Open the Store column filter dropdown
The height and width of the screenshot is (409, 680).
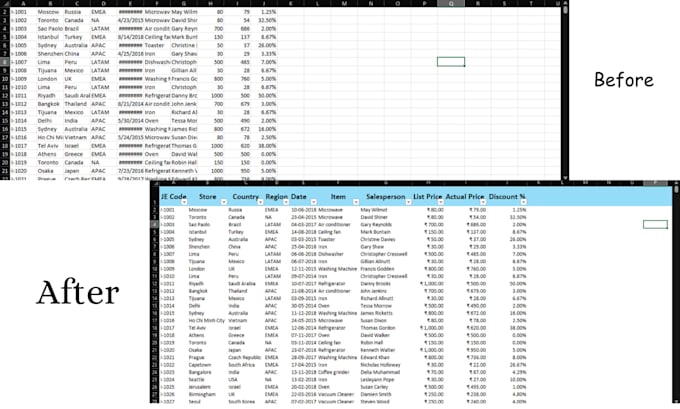[x=224, y=202]
